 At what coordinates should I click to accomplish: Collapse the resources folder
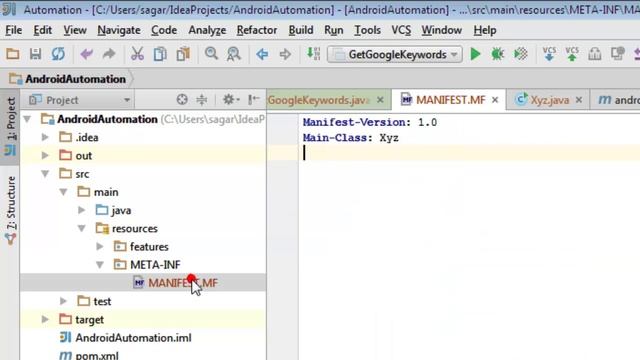(x=82, y=229)
